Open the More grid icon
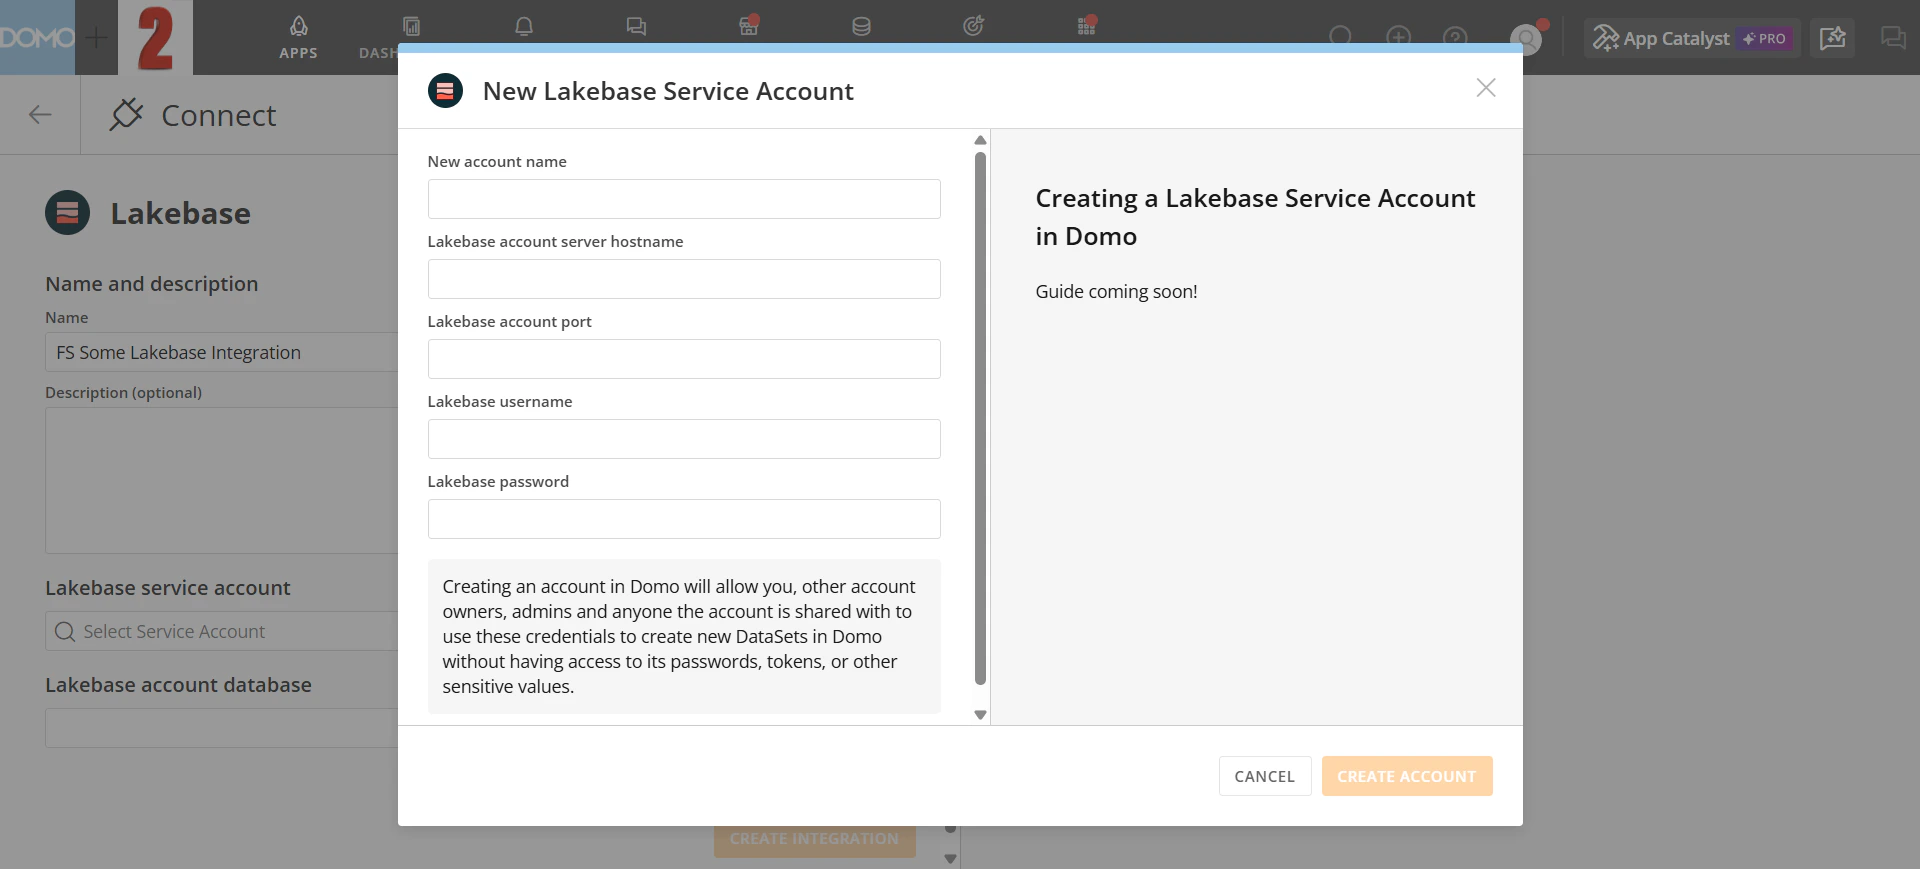This screenshot has width=1920, height=869. click(1087, 26)
